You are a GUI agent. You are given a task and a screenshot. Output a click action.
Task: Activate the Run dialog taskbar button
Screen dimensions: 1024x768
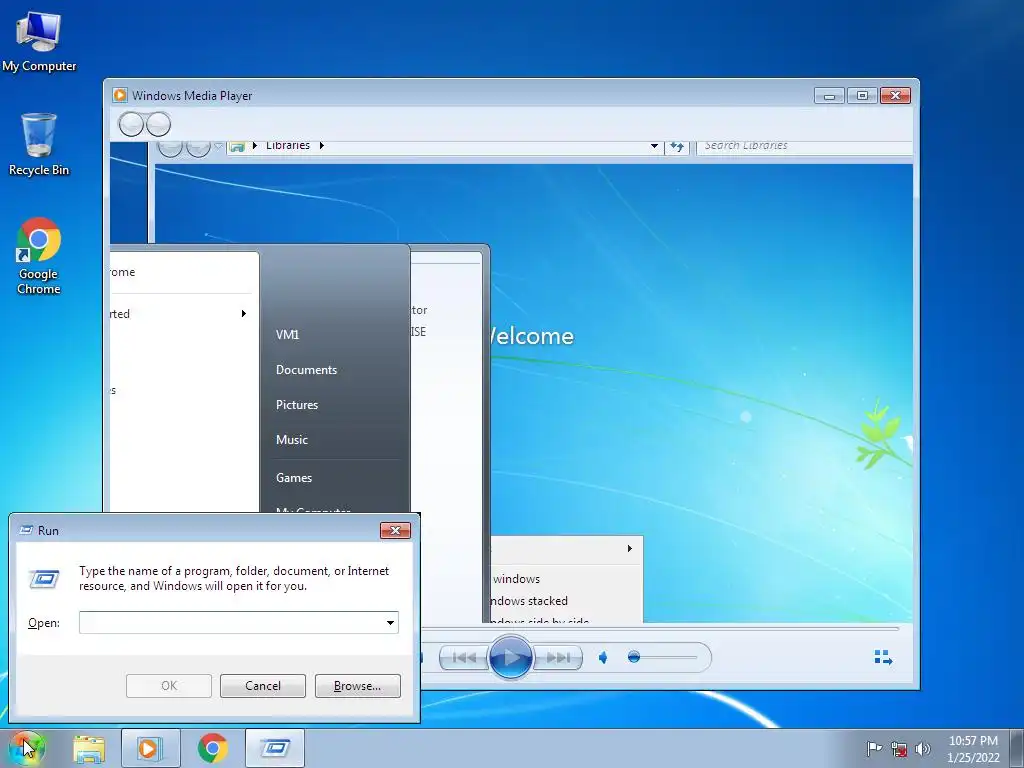pos(275,748)
